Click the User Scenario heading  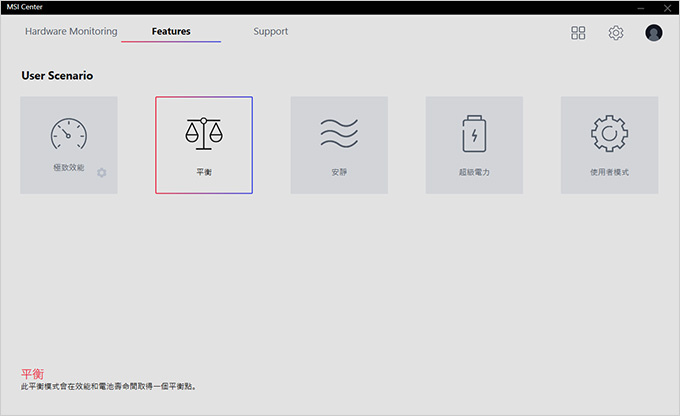[x=57, y=75]
